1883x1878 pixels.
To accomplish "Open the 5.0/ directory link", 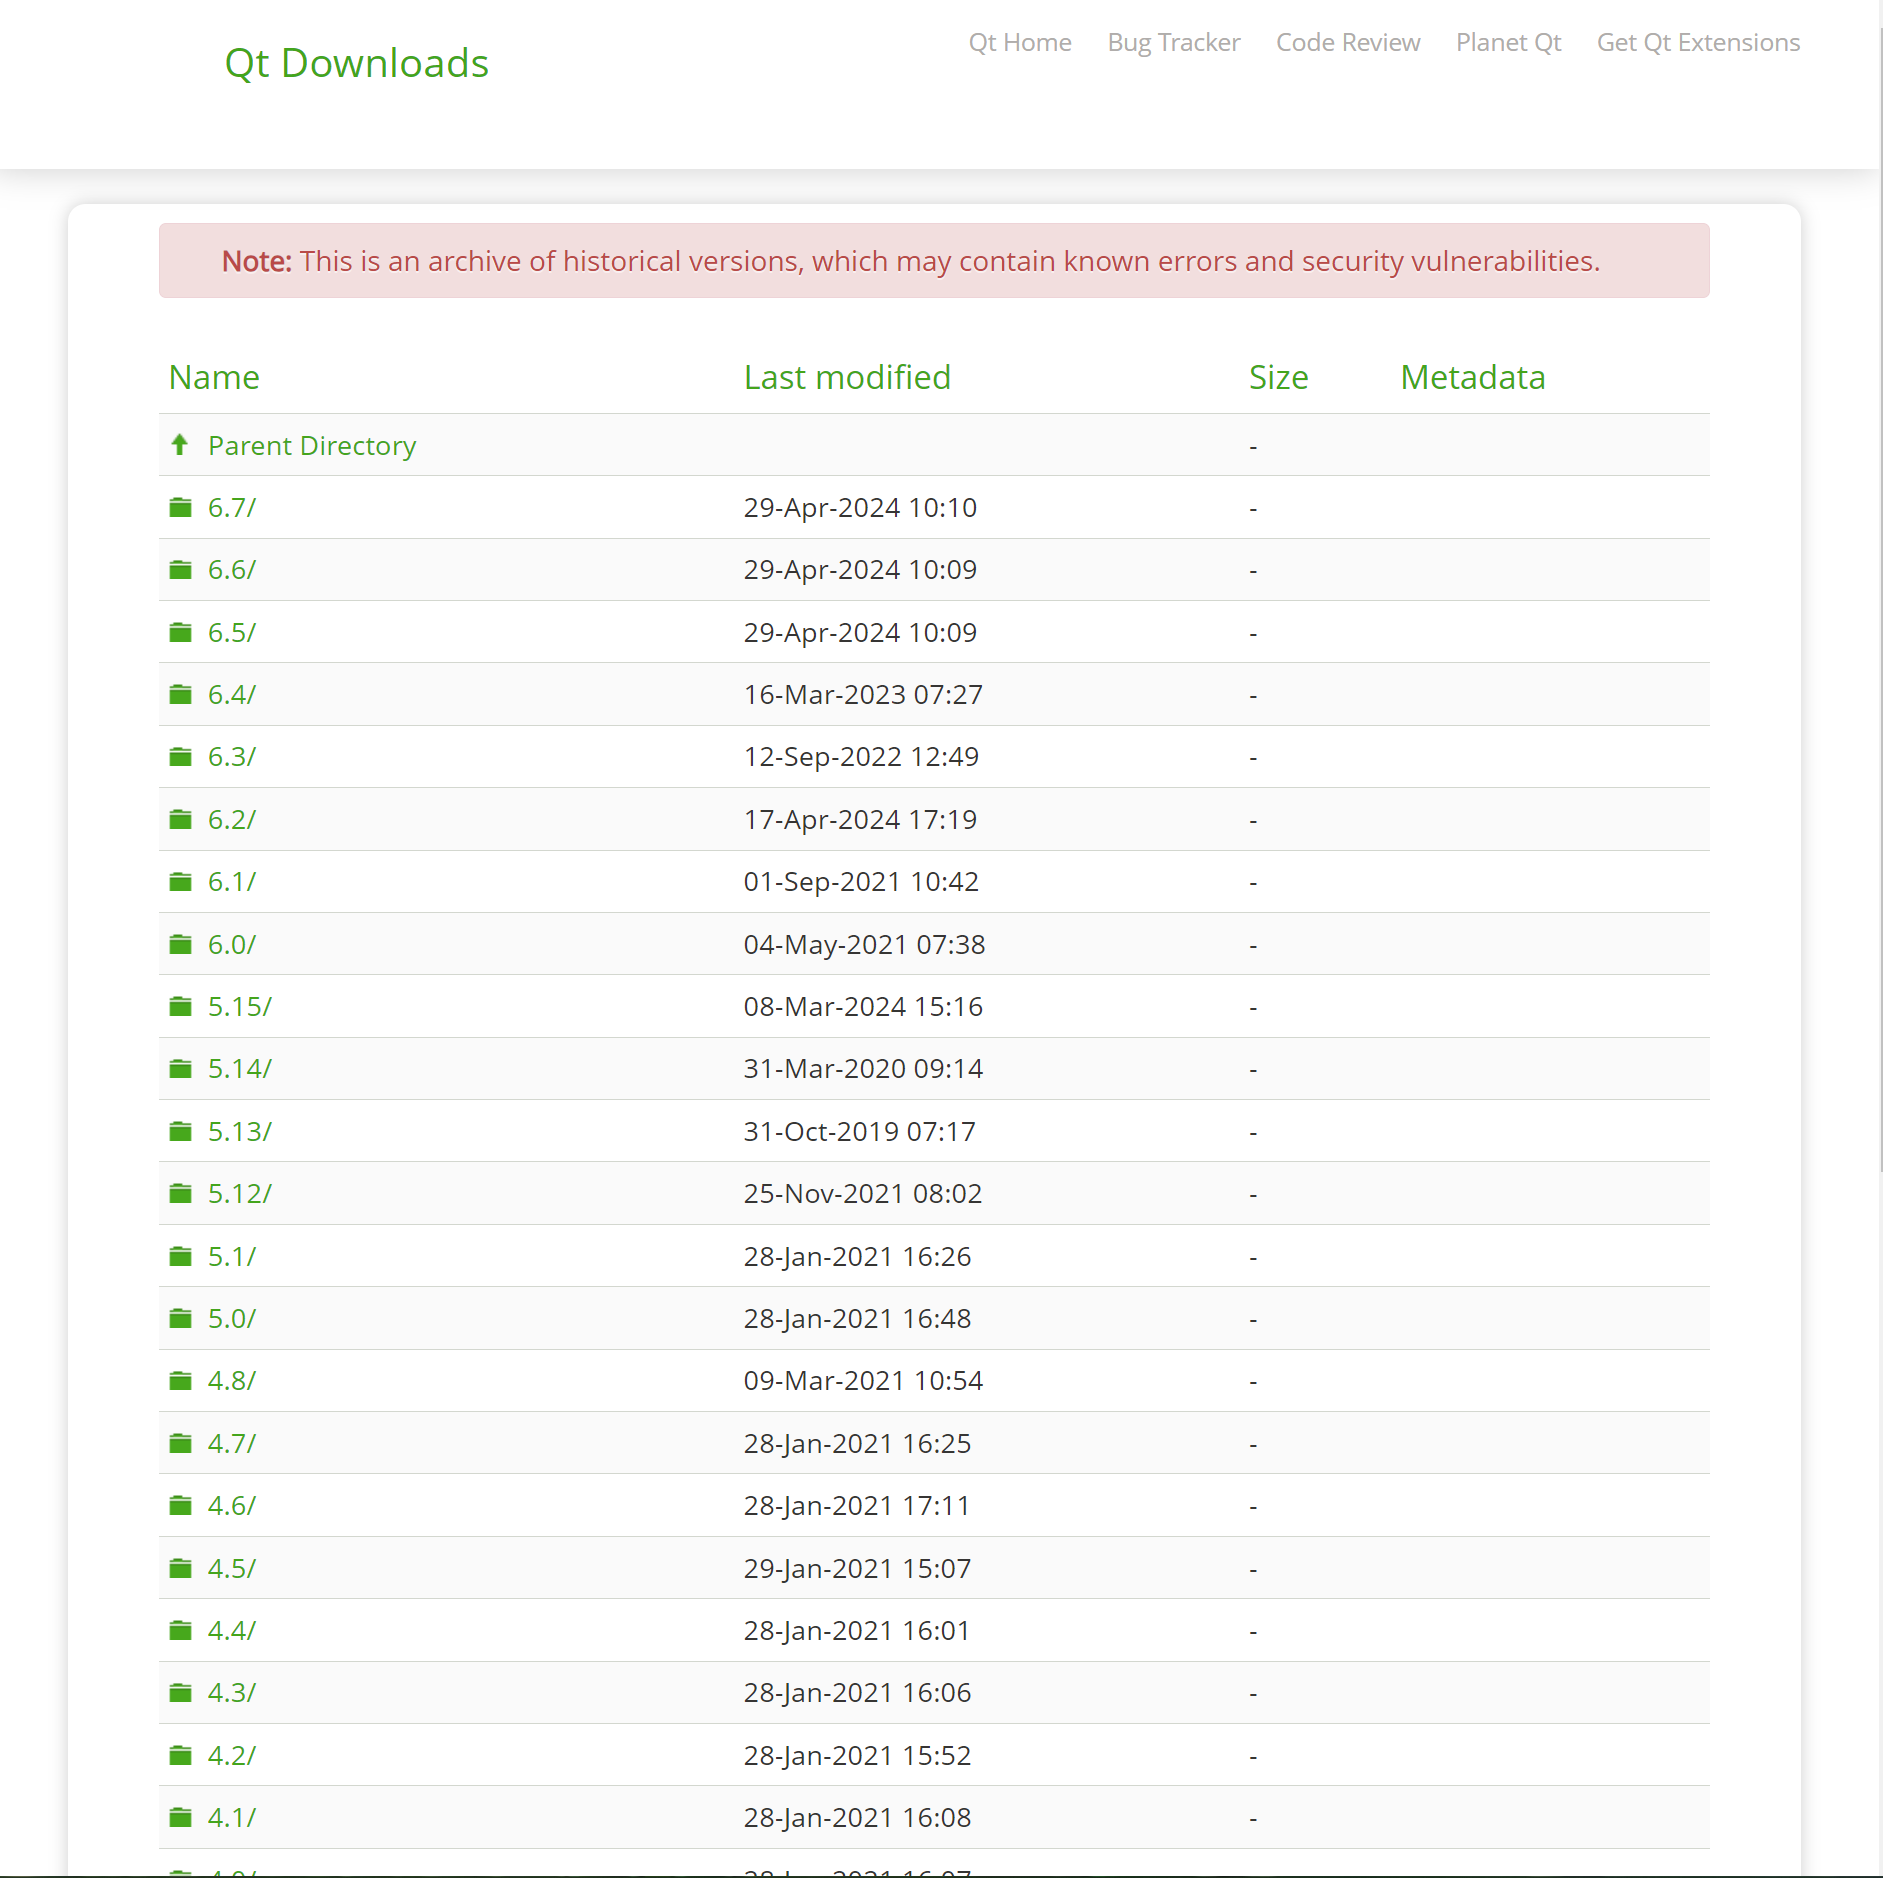I will coord(232,1319).
